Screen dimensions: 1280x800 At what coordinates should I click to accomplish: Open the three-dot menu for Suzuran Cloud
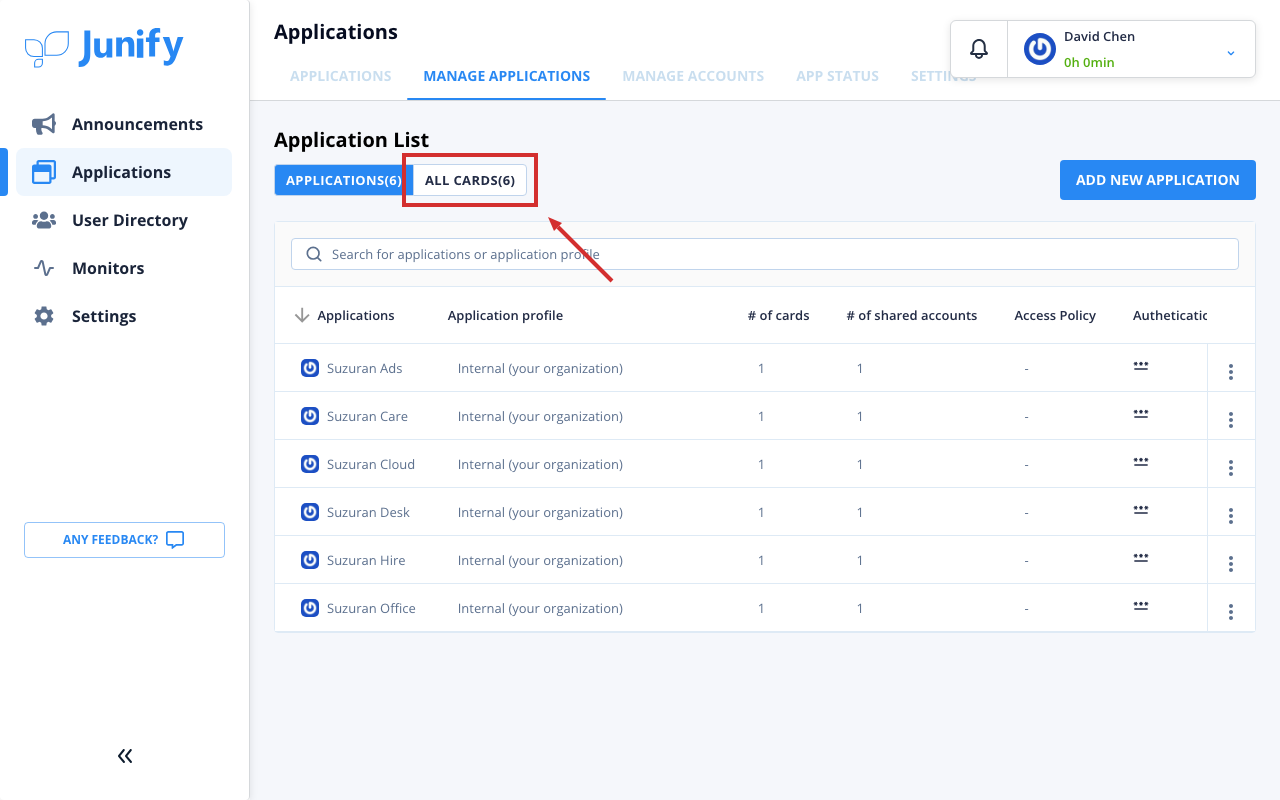coord(1231,468)
